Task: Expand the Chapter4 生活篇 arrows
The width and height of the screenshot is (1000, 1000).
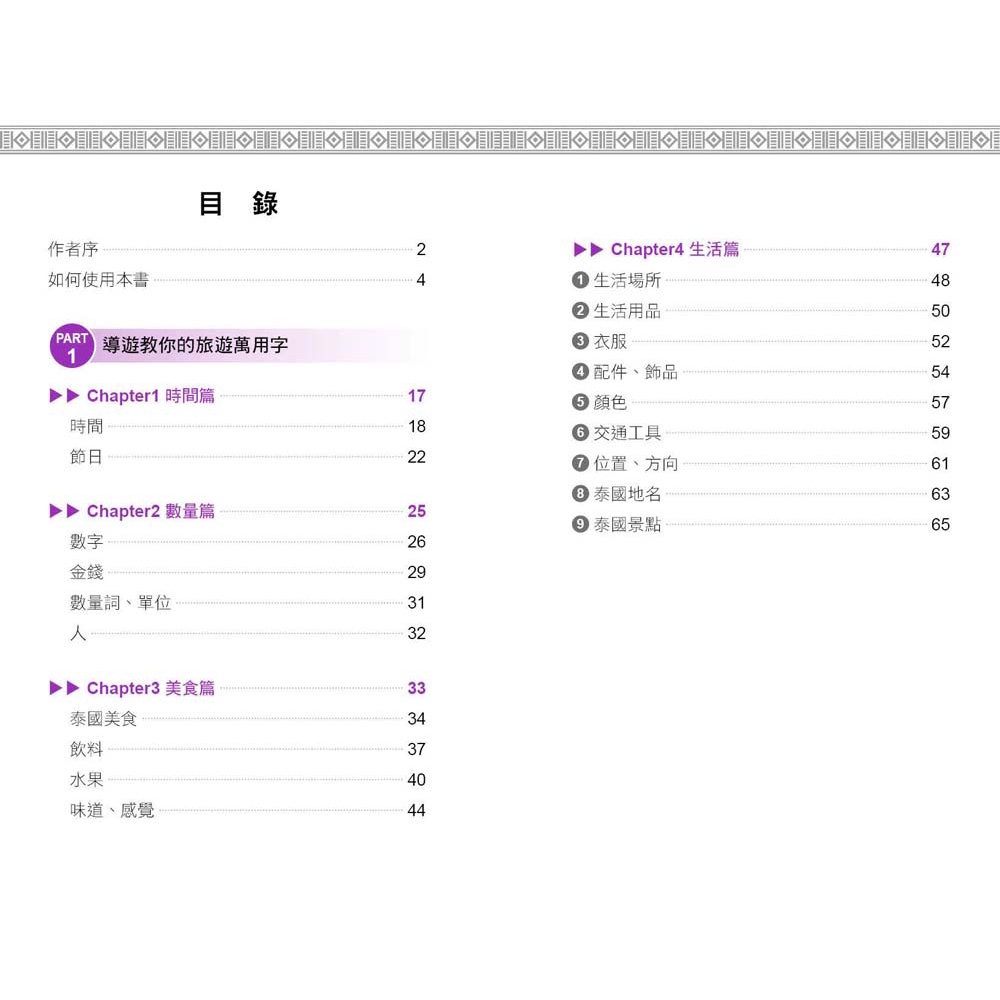Action: (588, 250)
